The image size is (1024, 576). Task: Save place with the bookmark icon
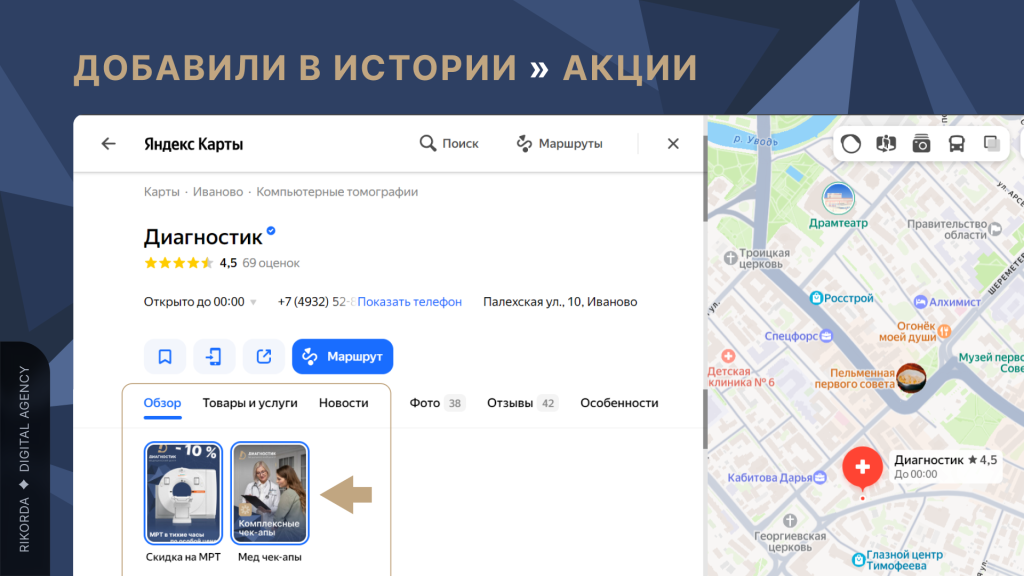(x=165, y=357)
